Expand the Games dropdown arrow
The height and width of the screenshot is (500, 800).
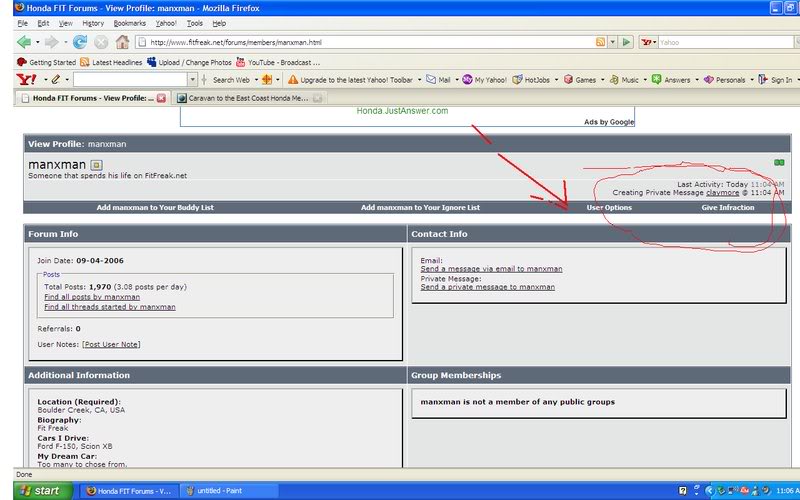tap(603, 80)
